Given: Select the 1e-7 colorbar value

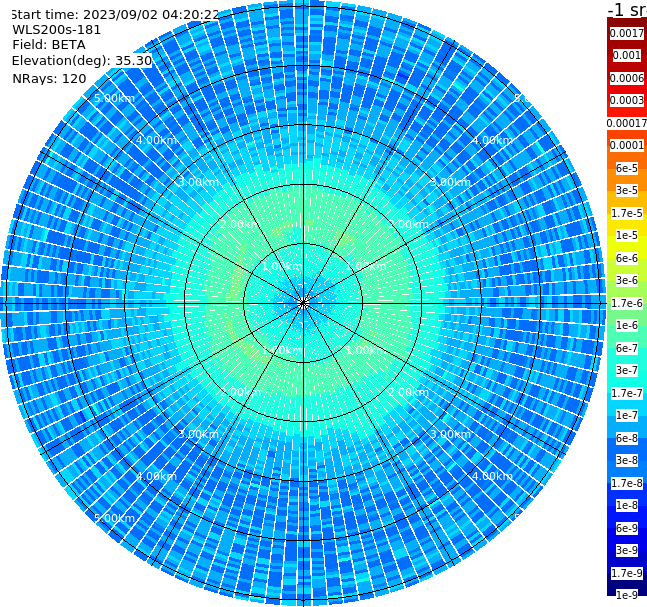Looking at the screenshot, I should point(627,415).
